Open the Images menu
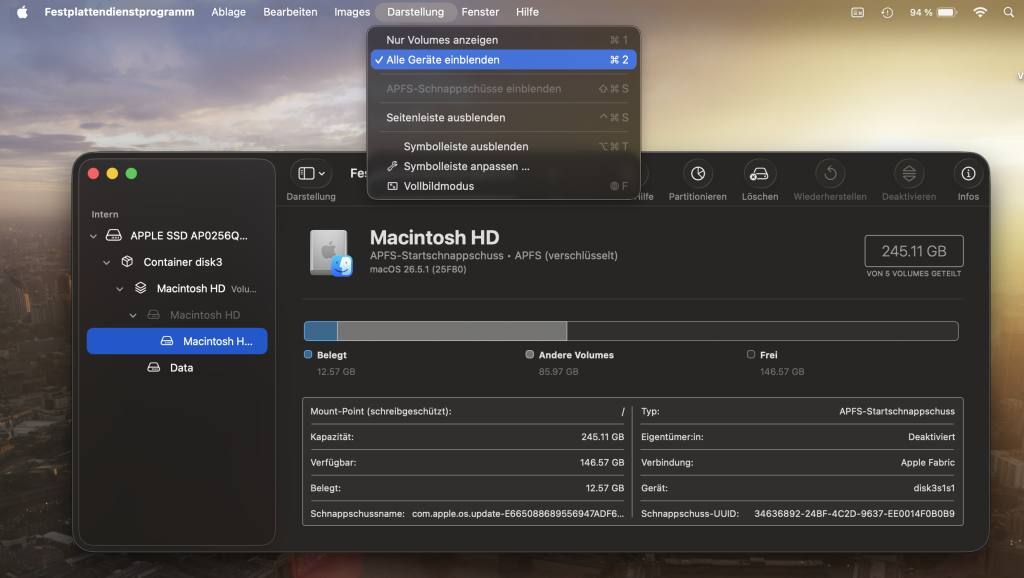1024x578 pixels. (352, 12)
